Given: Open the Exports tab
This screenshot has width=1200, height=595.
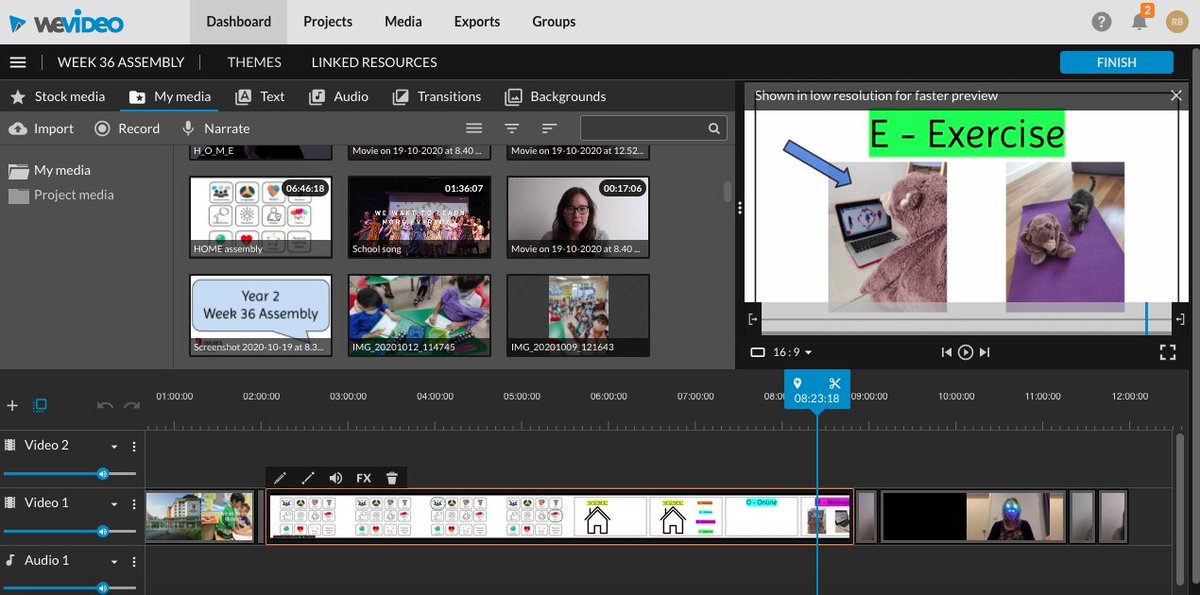Looking at the screenshot, I should (x=477, y=21).
